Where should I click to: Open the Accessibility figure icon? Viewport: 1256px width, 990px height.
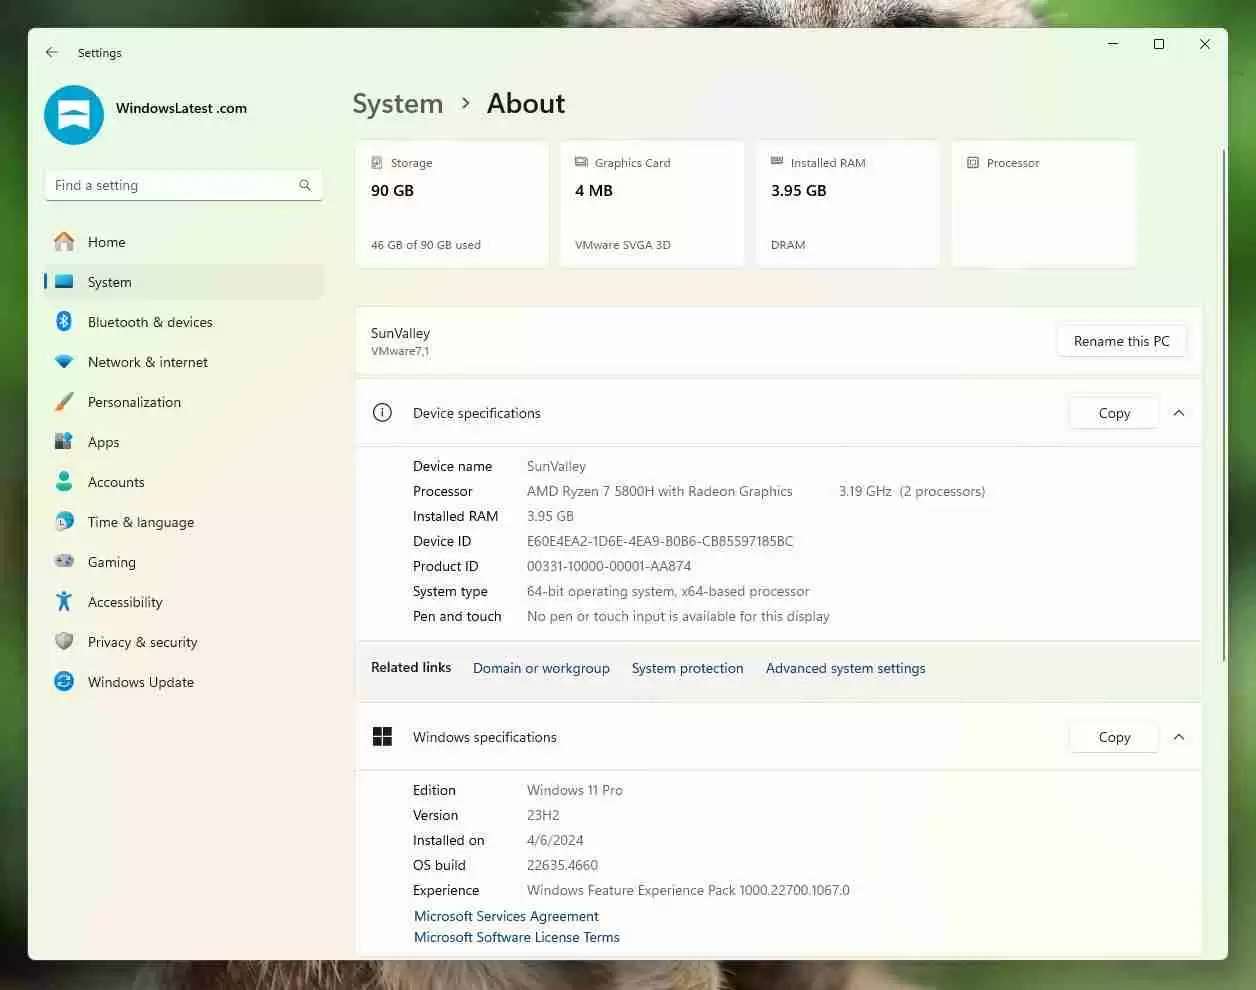tap(64, 602)
